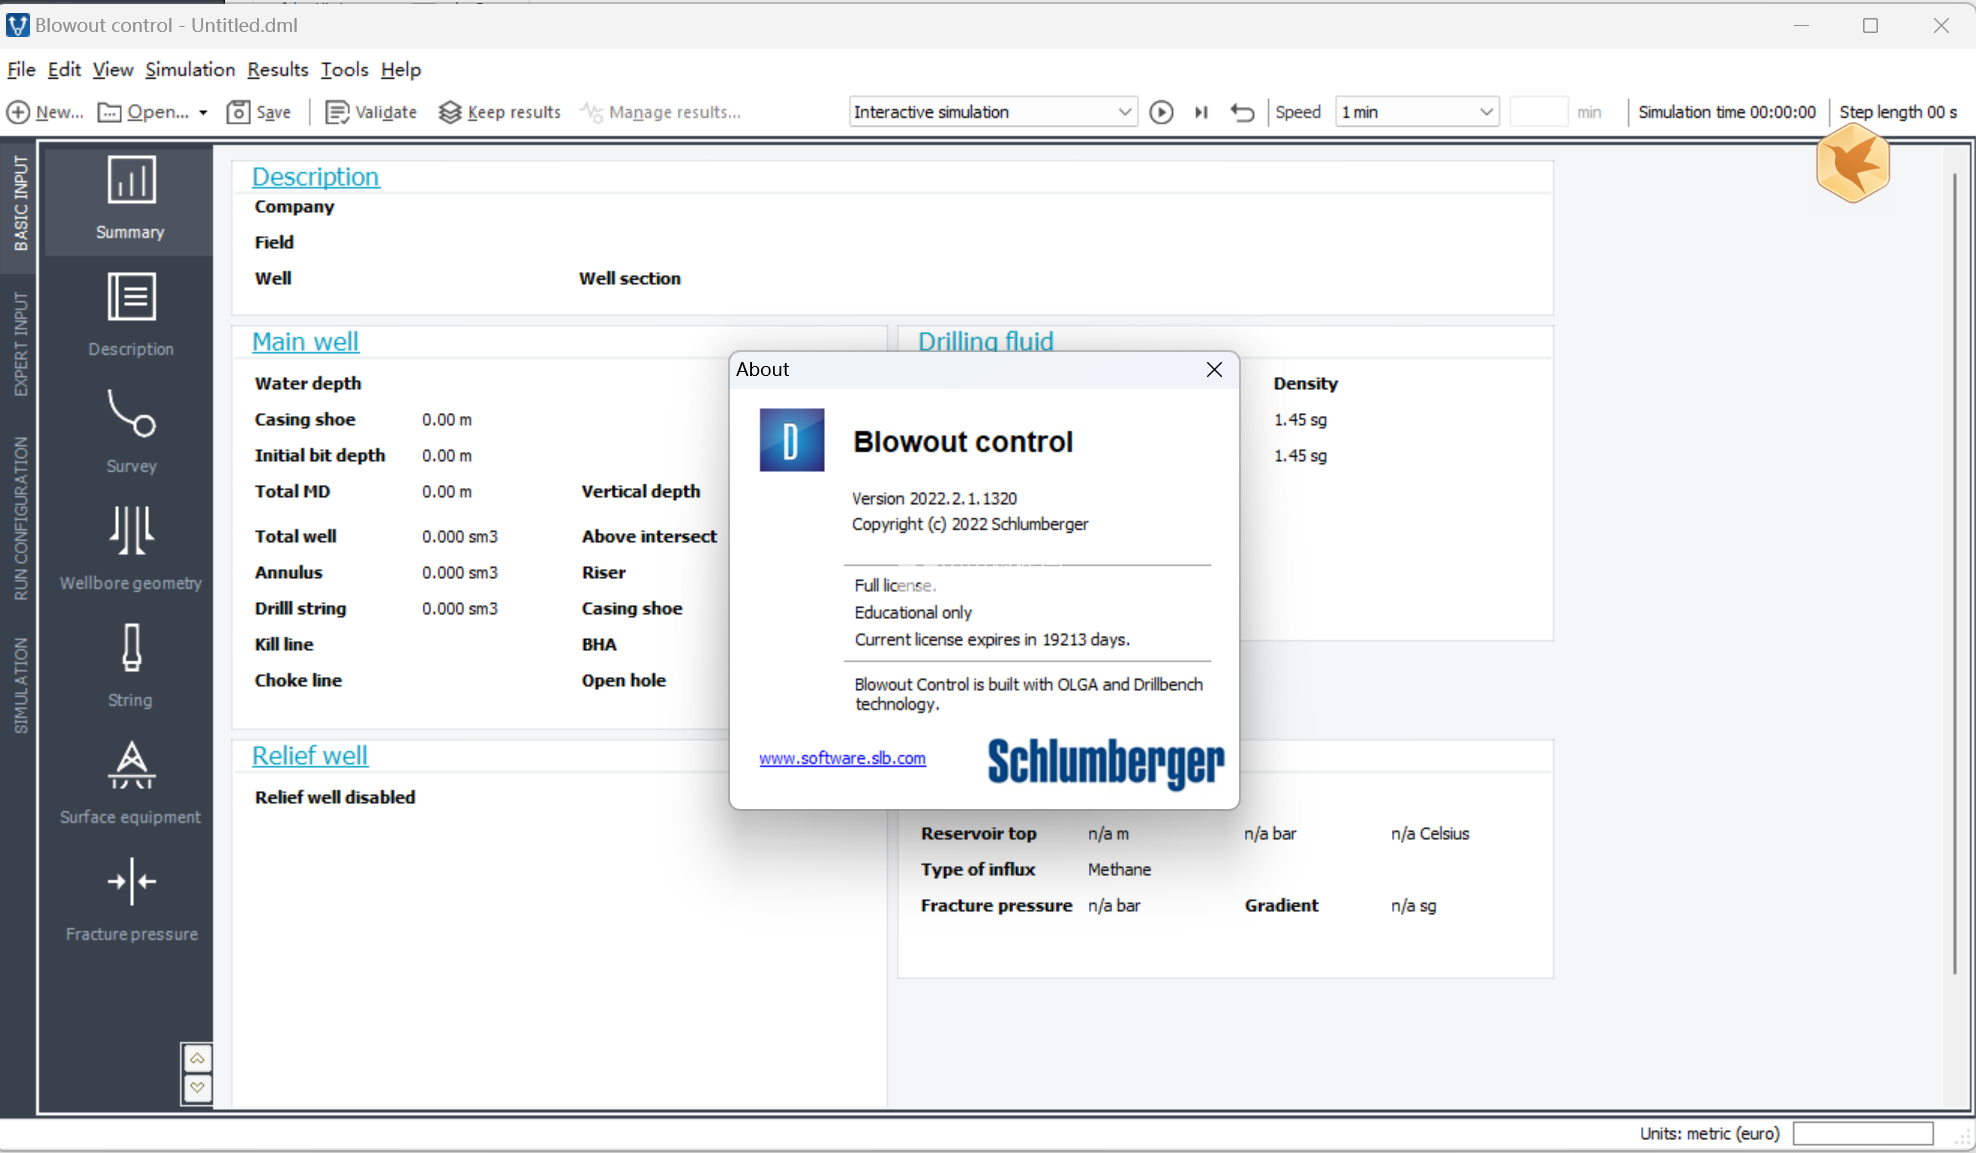Viewport: 1976px width, 1153px height.
Task: Visit www.software.slb.com link
Action: [x=842, y=758]
